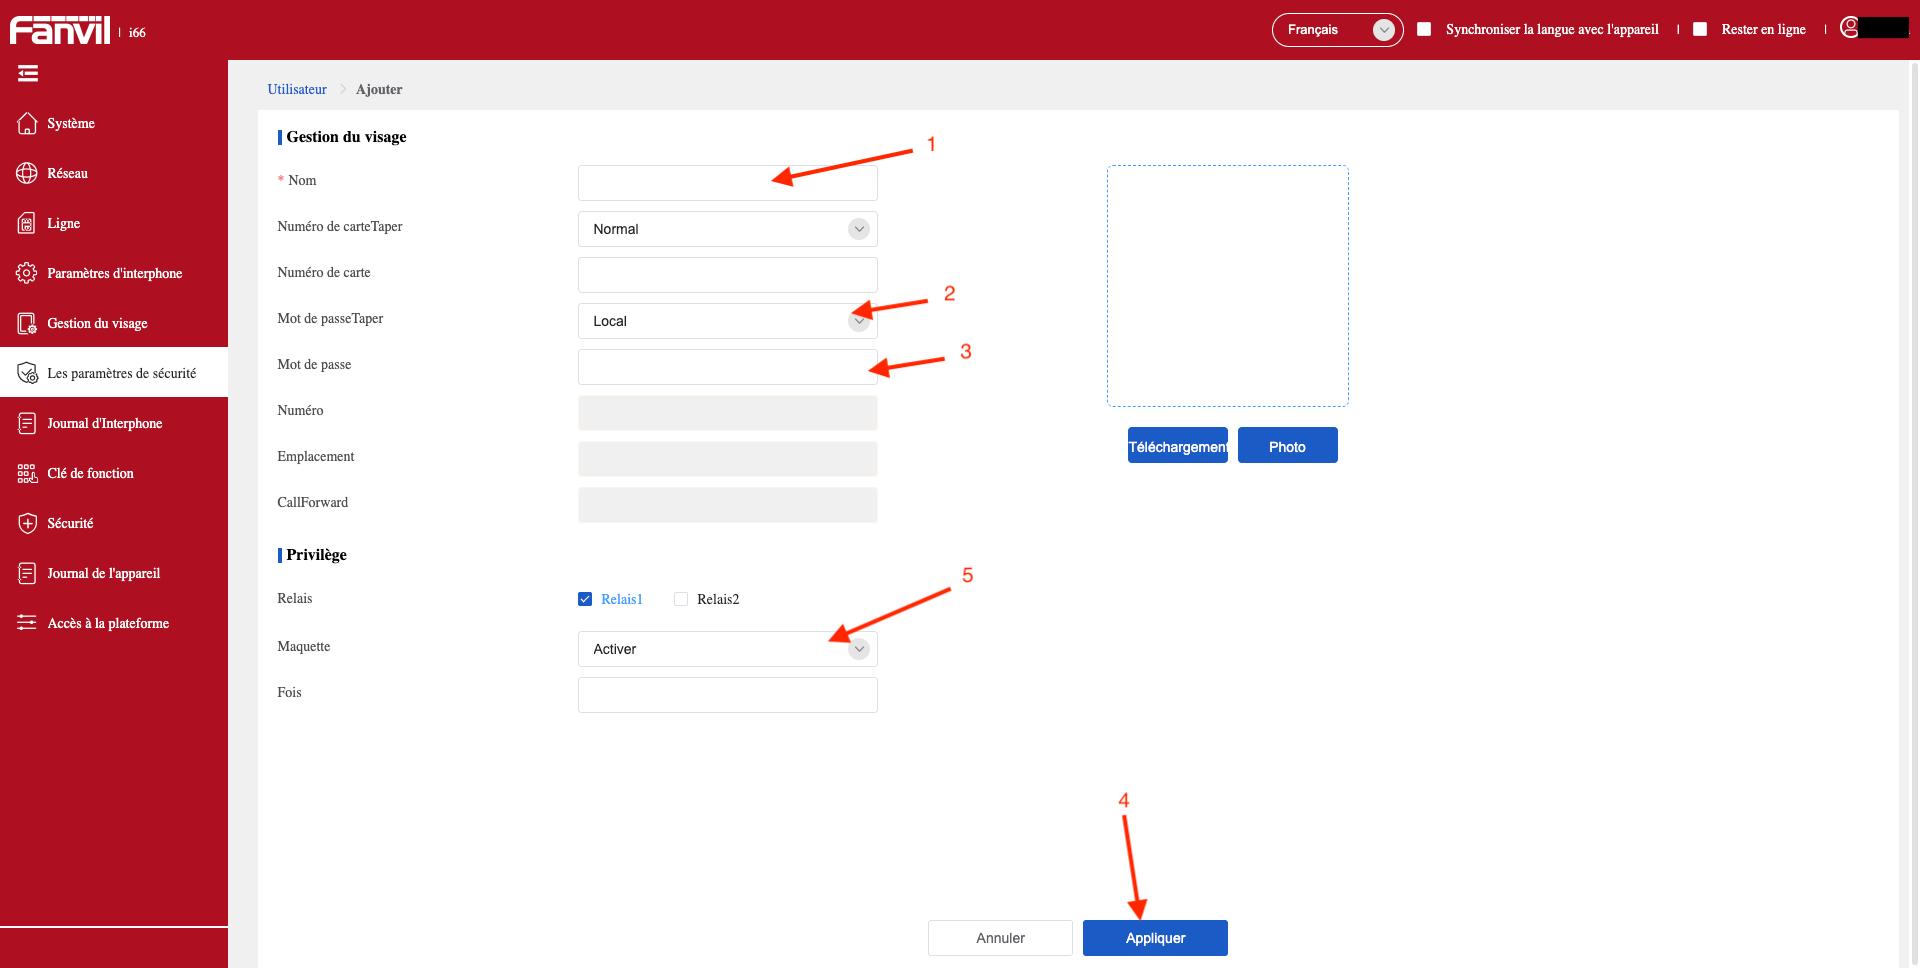1920x968 pixels.
Task: Click the Réseau globe icon
Action: pos(27,173)
